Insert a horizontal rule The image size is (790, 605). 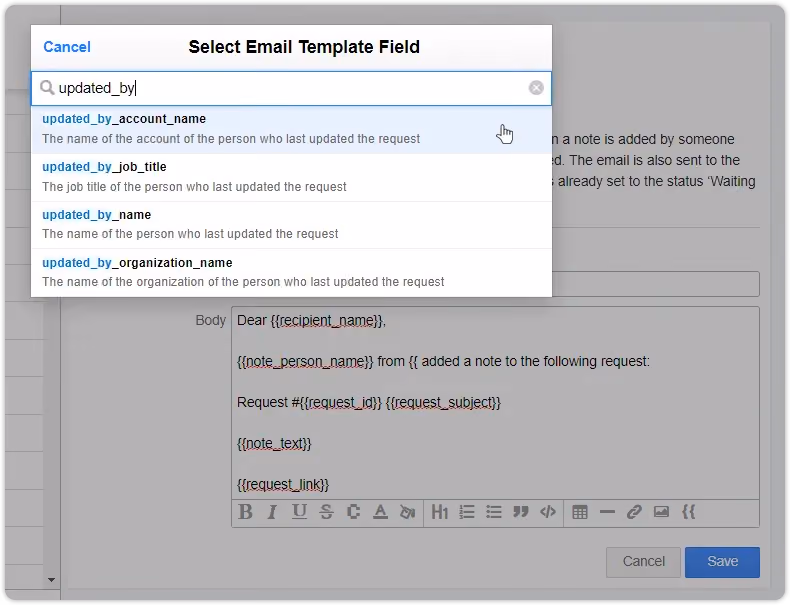click(x=607, y=512)
